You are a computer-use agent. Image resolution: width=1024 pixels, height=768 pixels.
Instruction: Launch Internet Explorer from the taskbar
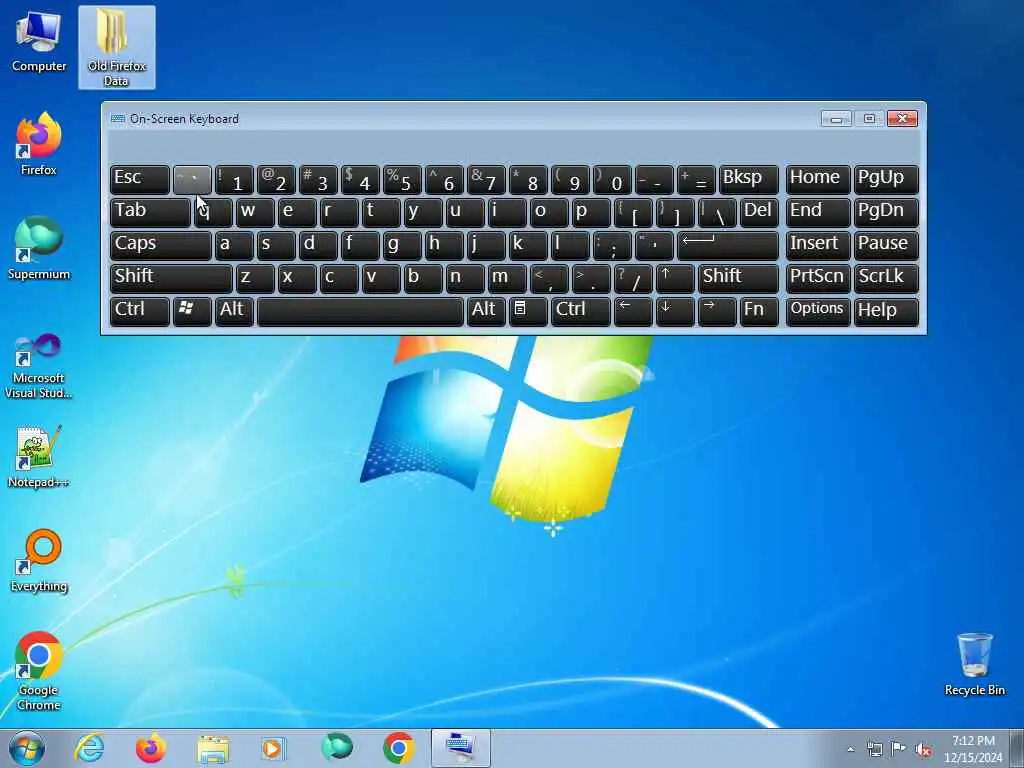[89, 748]
